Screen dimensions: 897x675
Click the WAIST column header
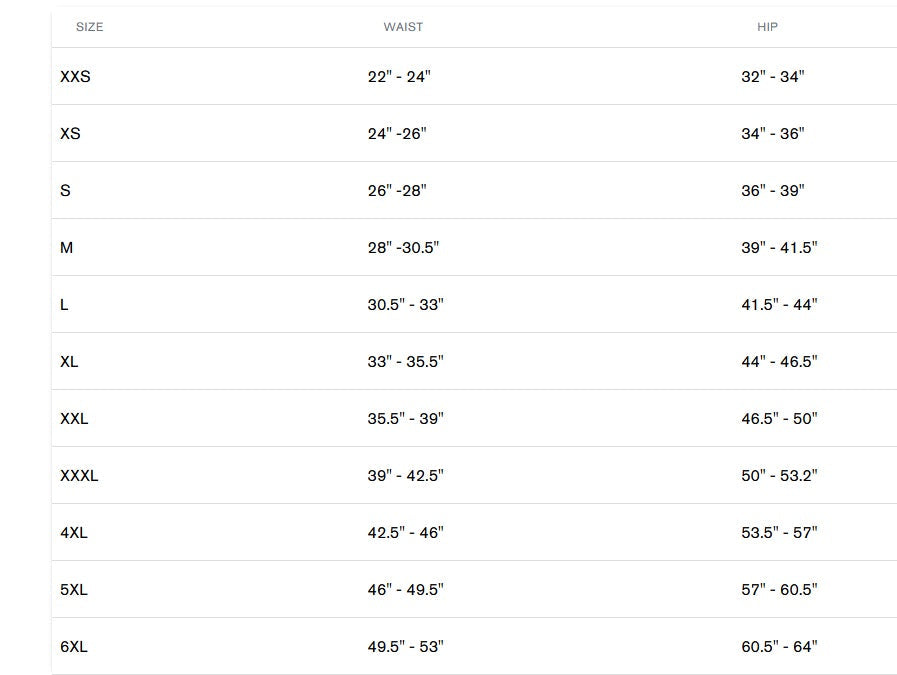point(403,27)
